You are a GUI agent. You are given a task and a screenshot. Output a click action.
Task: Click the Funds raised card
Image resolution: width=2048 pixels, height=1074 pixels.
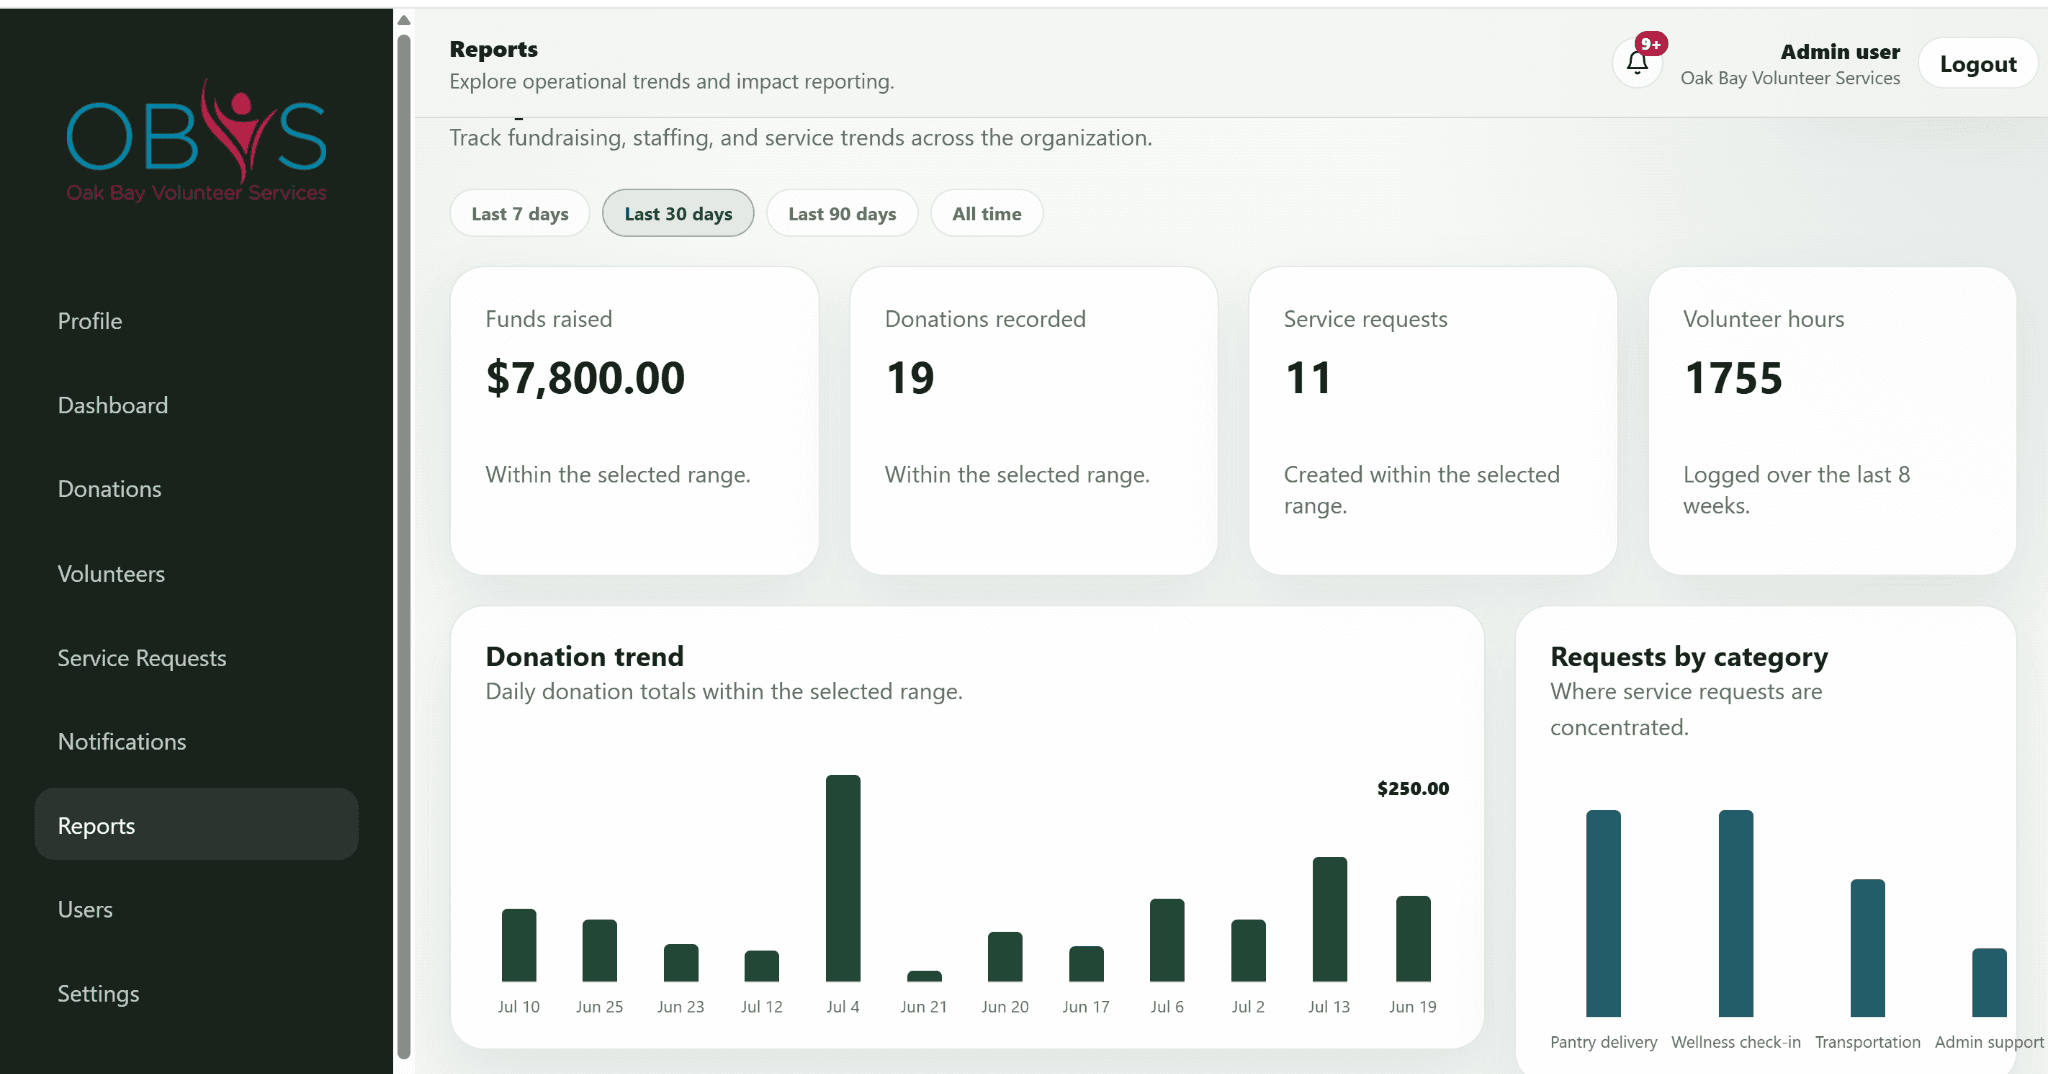pyautogui.click(x=634, y=420)
